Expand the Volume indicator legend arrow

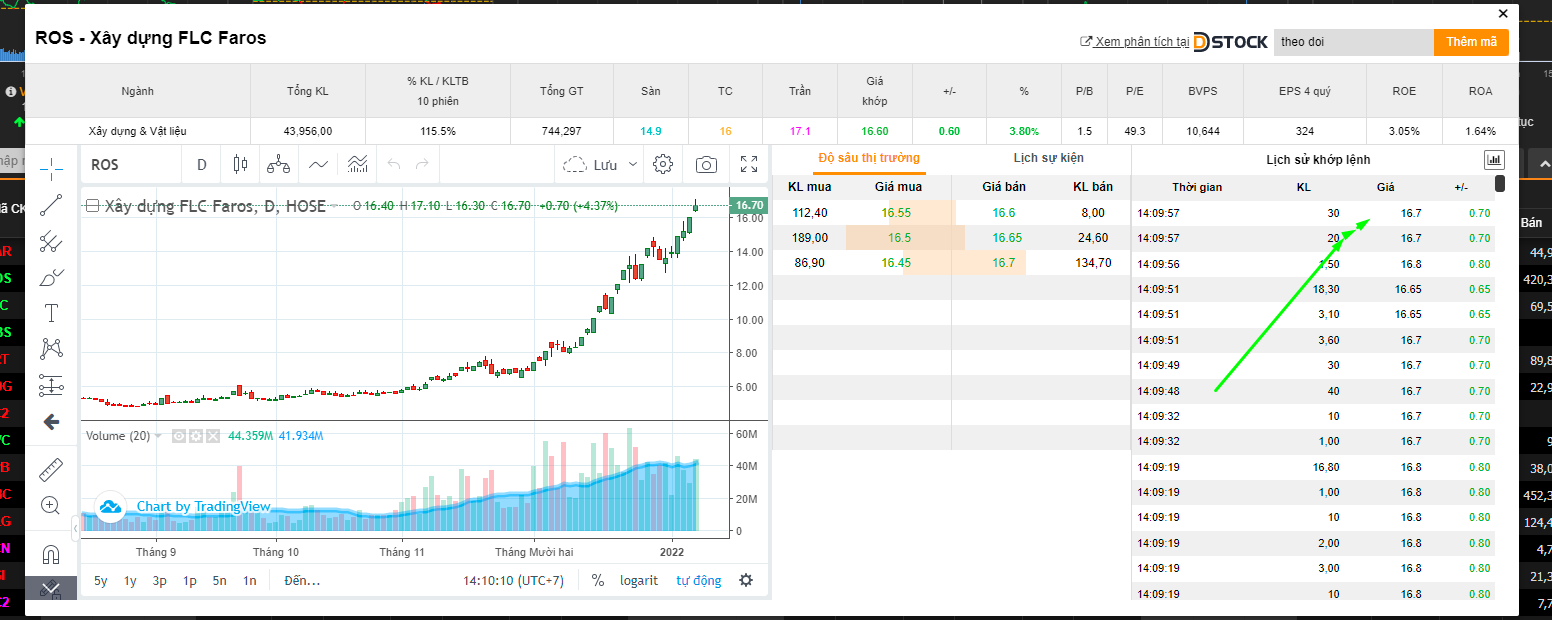158,436
